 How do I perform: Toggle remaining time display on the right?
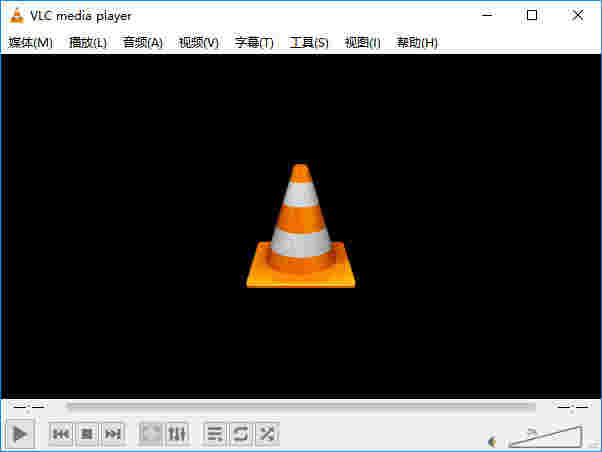(572, 406)
